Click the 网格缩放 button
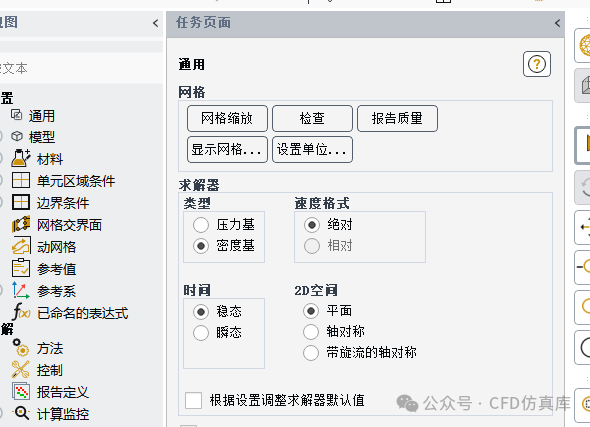 [x=227, y=119]
